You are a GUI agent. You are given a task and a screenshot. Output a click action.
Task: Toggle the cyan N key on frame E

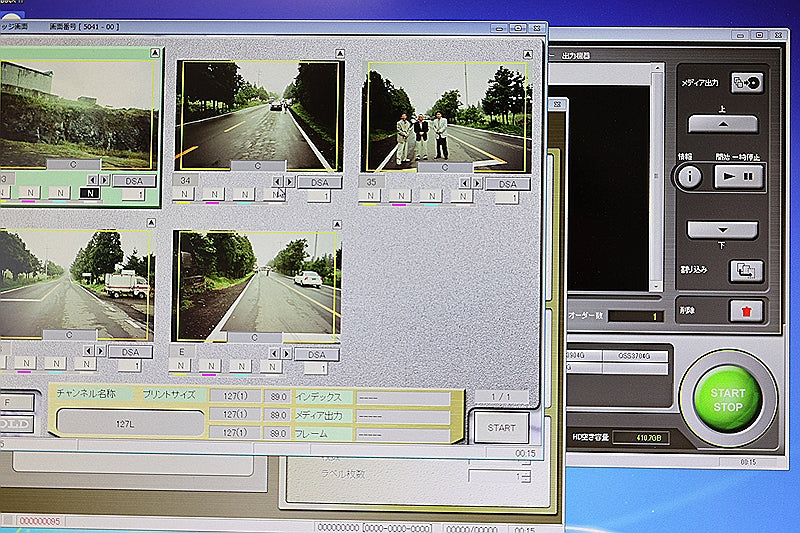[241, 366]
